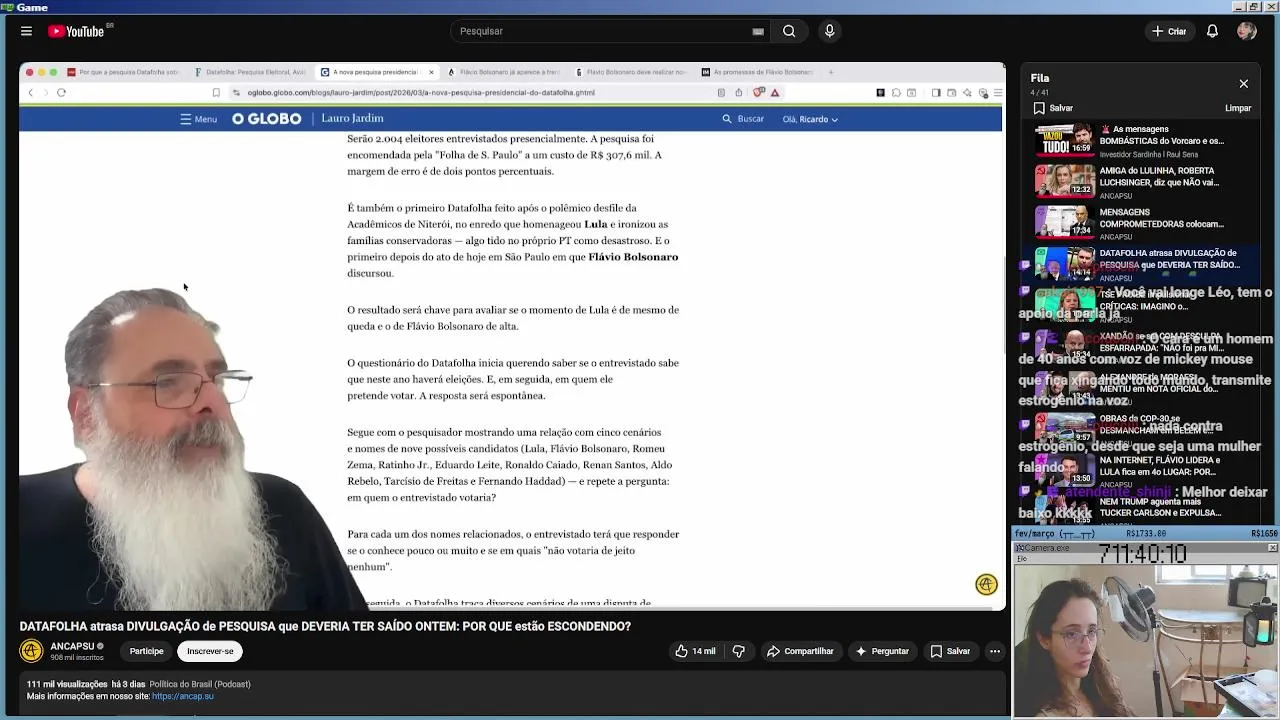Viewport: 1280px width, 720px height.
Task: Open the recorded browser's hamburger menu
Action: (997, 93)
